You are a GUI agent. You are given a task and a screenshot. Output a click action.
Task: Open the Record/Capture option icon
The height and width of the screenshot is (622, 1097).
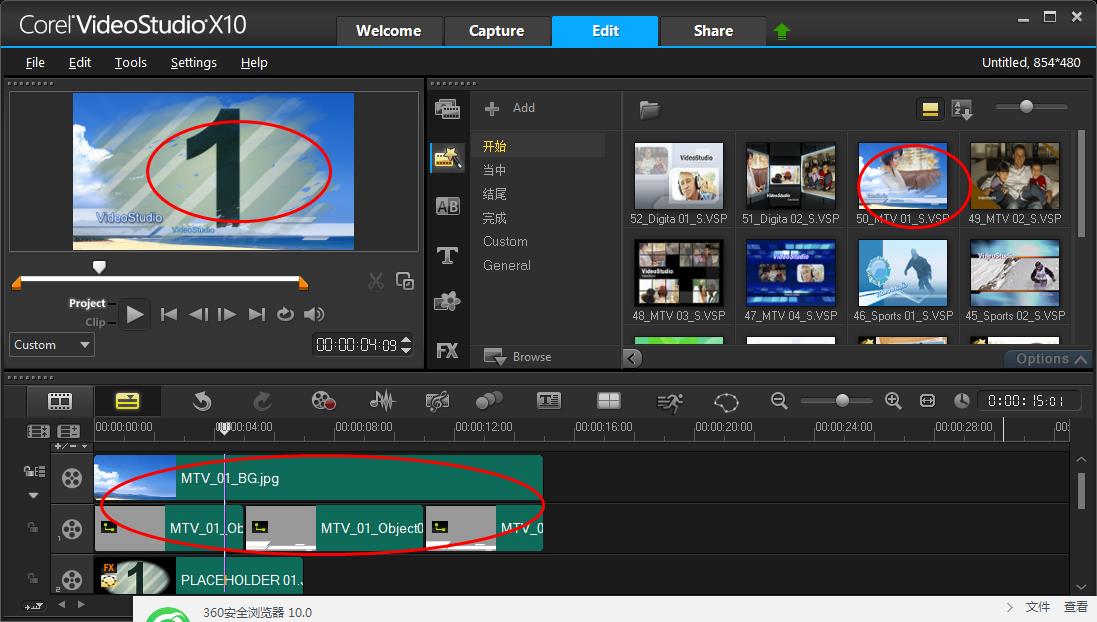point(323,401)
